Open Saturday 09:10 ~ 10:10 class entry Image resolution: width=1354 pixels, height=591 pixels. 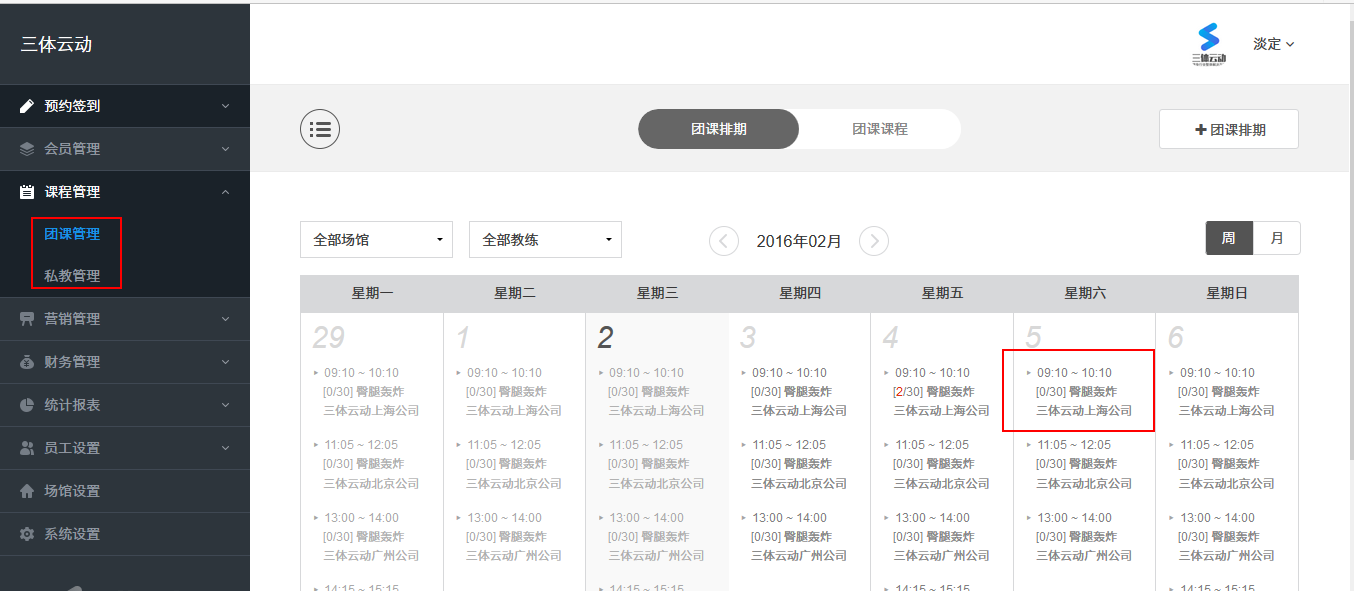(x=1078, y=391)
